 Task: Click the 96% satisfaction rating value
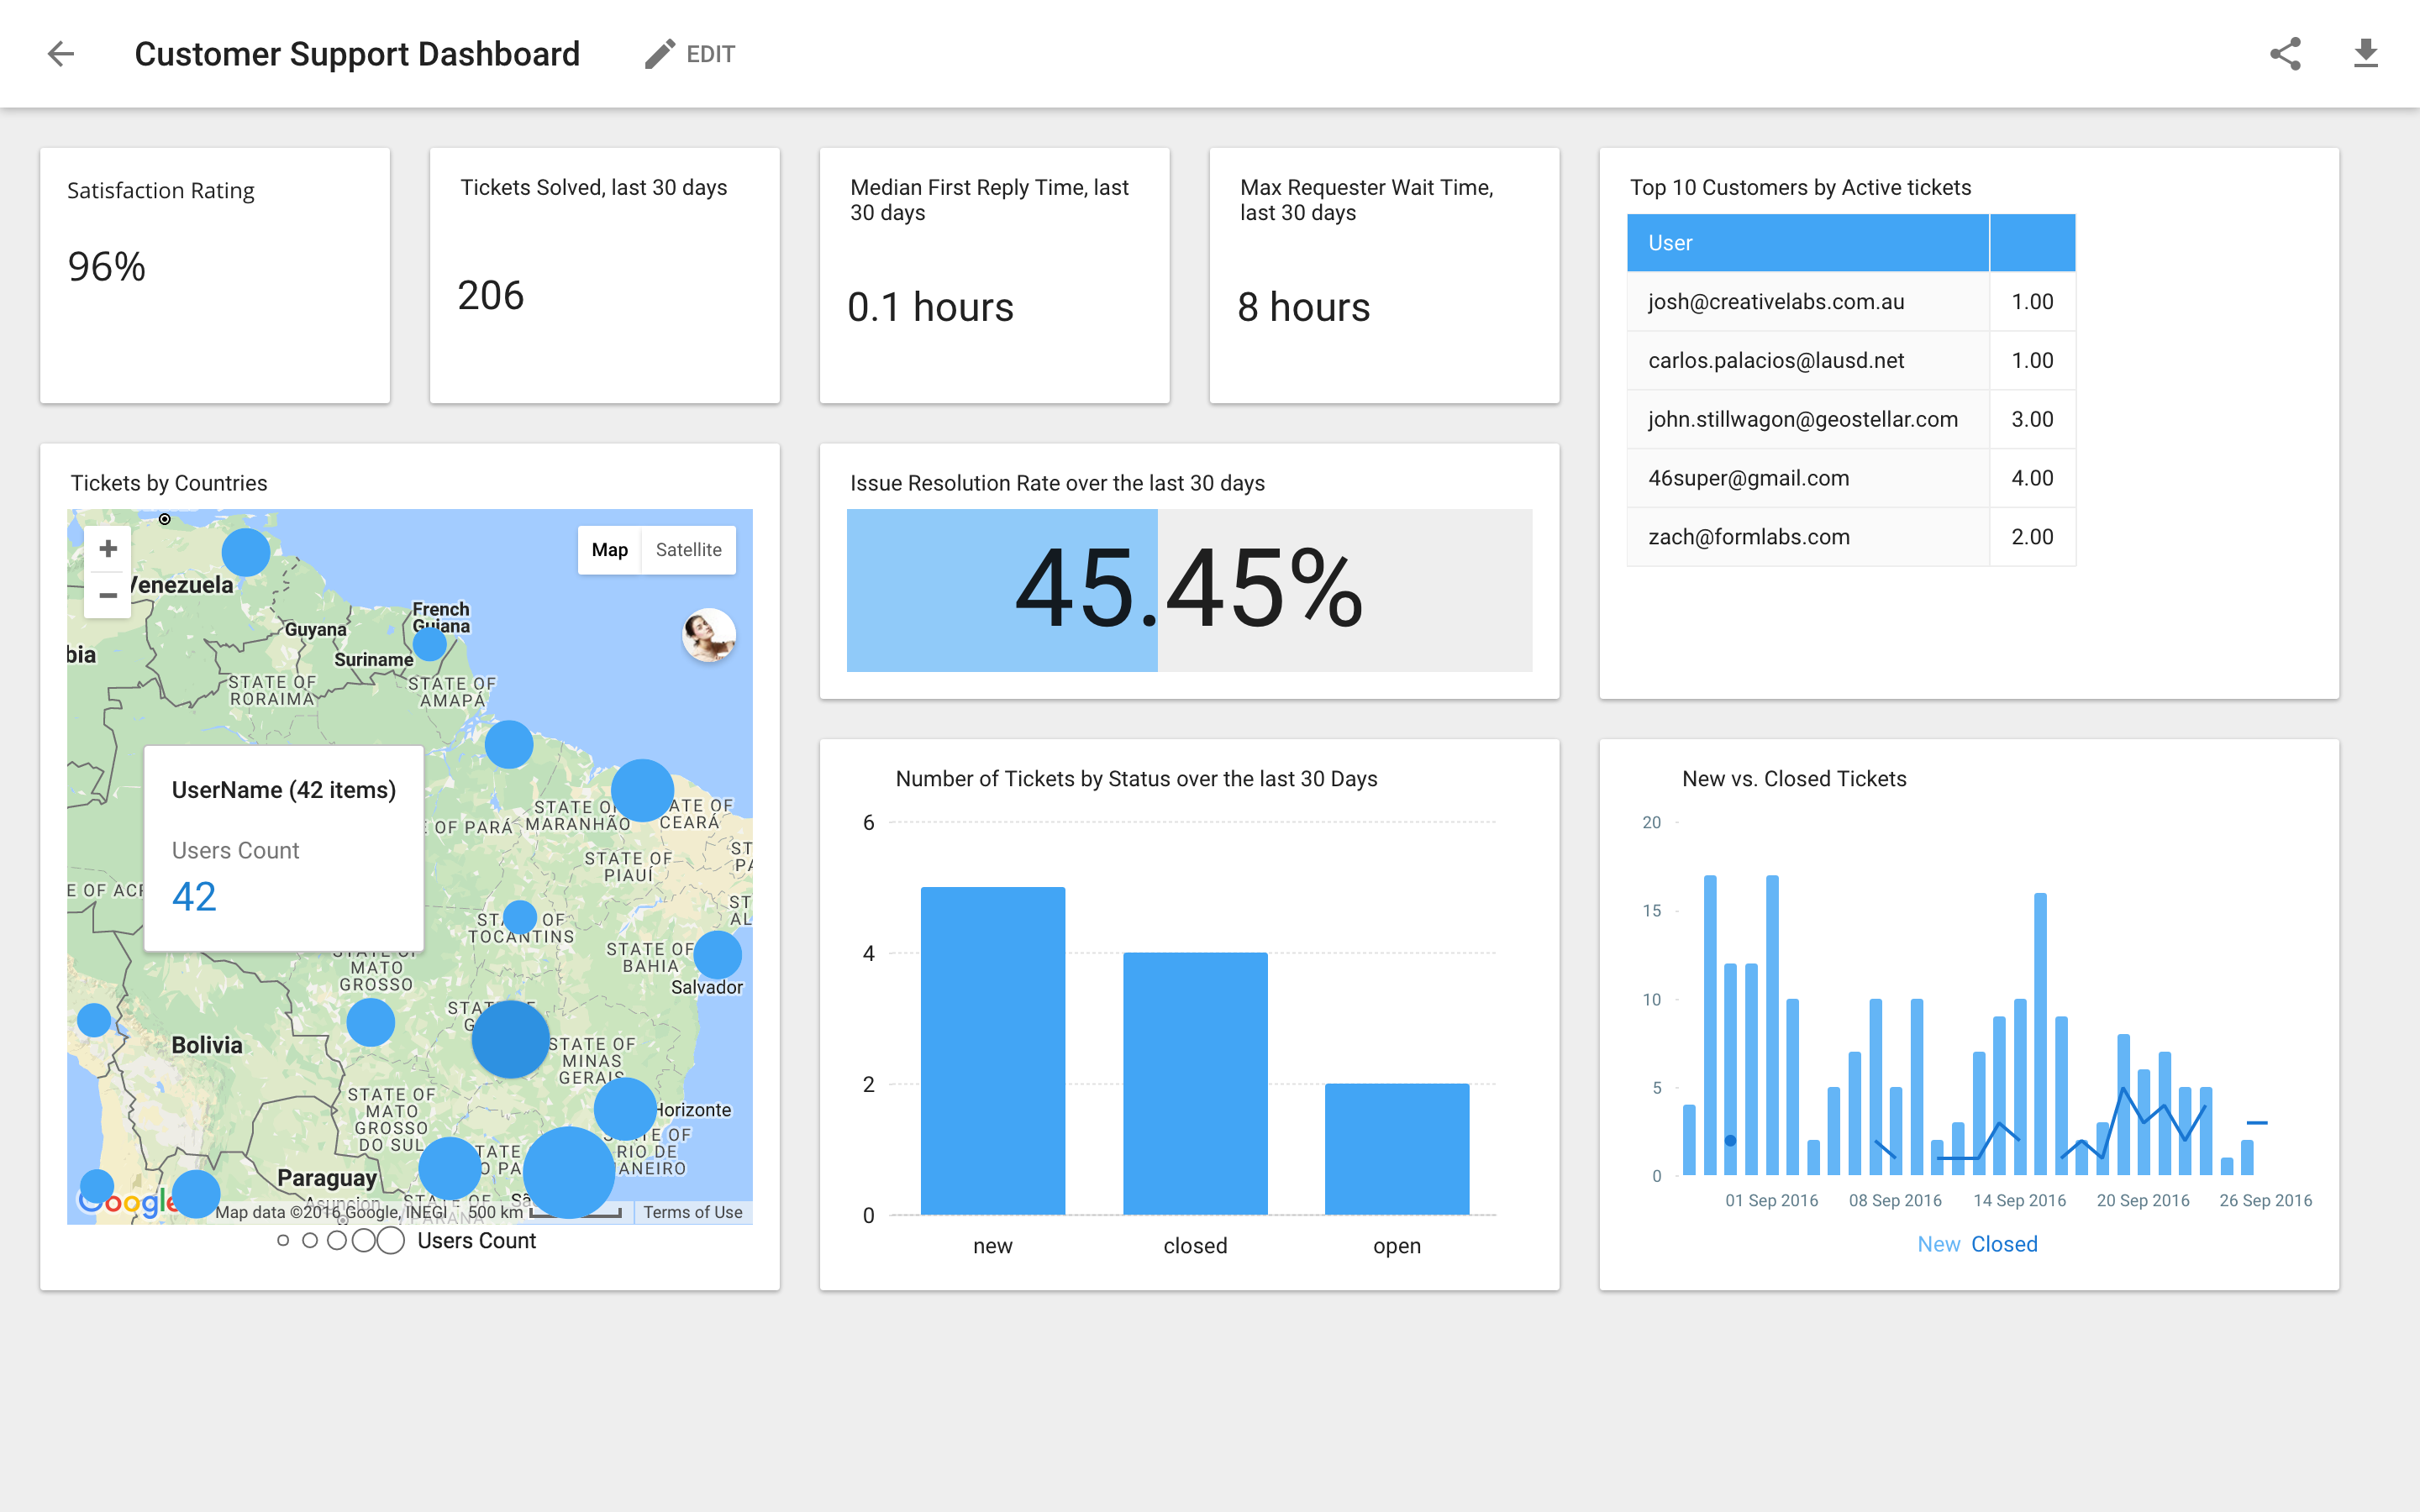click(106, 267)
